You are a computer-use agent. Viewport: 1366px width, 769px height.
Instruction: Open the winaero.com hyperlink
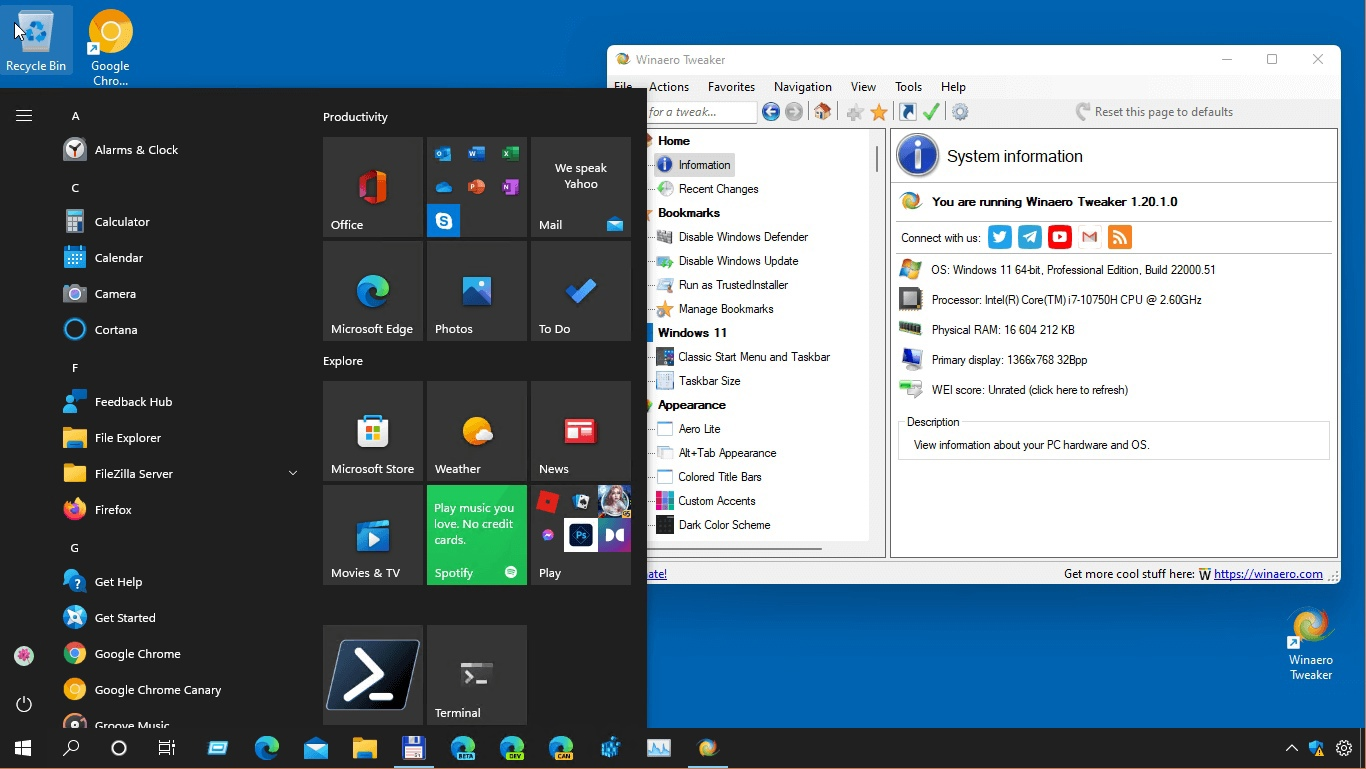point(1268,574)
